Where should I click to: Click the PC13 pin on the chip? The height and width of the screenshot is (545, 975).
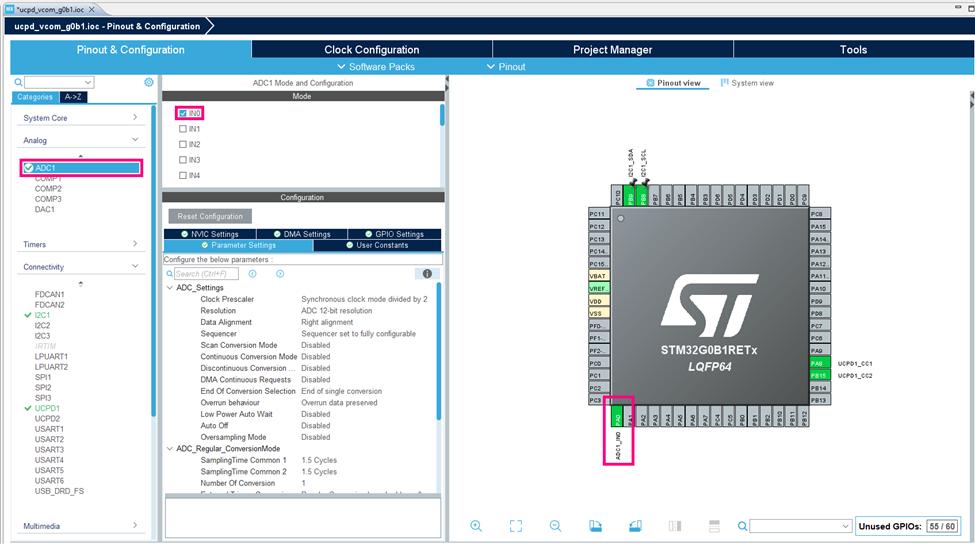(x=599, y=239)
